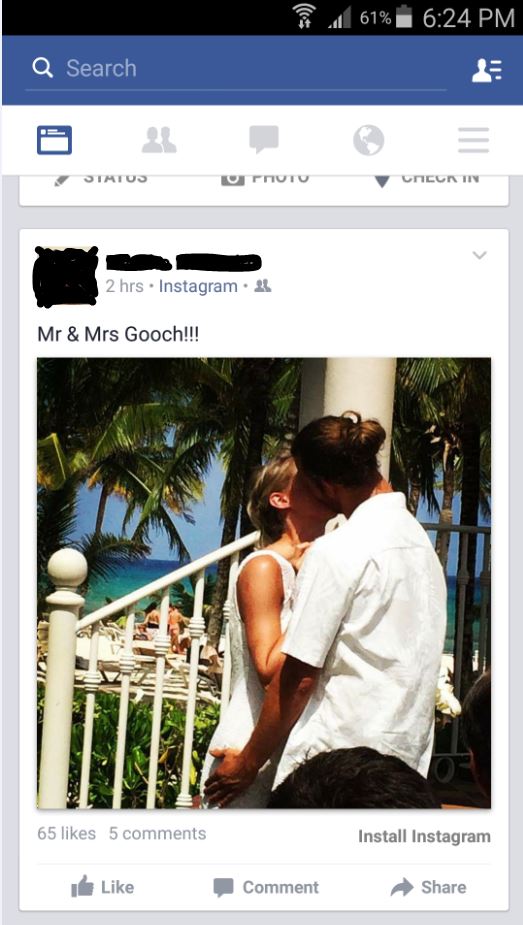Tap the magnifying glass search icon
The image size is (523, 925).
tap(42, 68)
